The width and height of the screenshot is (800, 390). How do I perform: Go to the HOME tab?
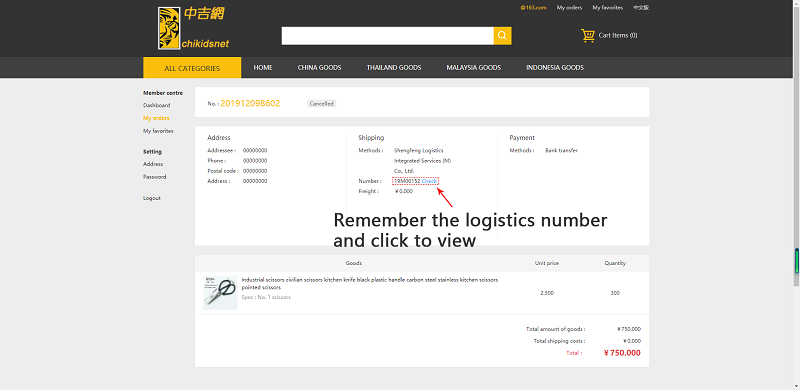point(263,67)
